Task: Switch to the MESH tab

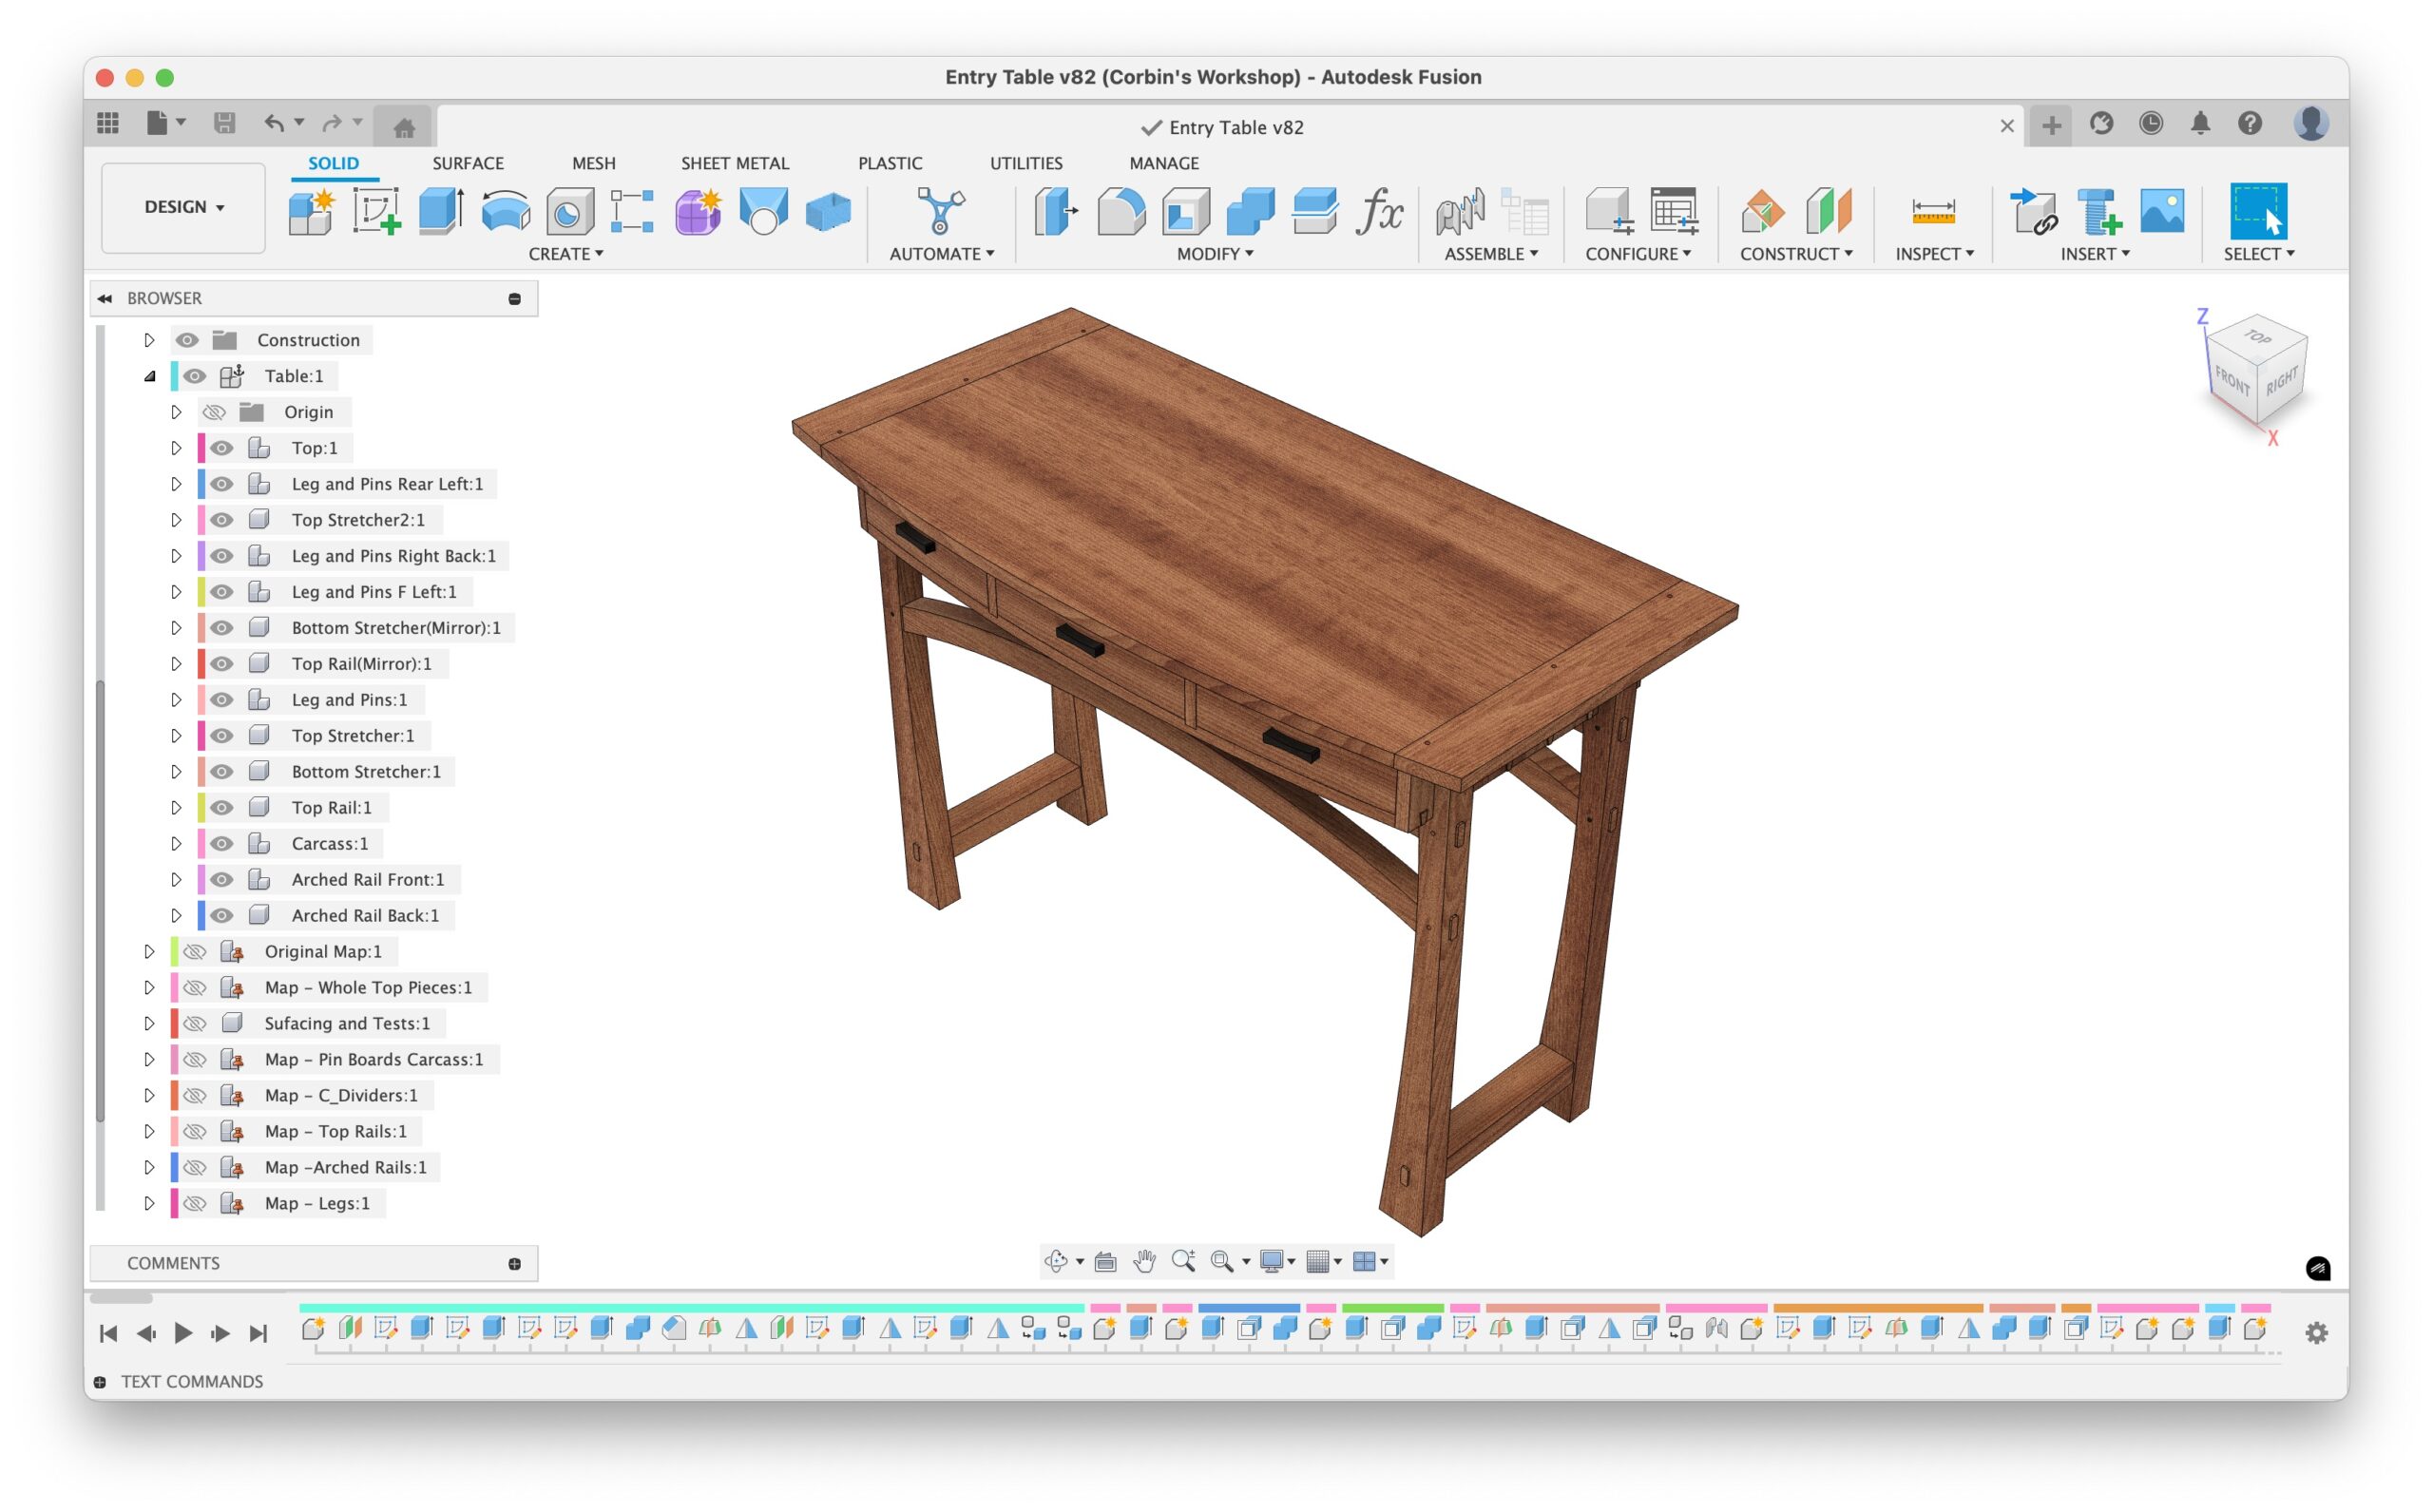Action: coord(594,163)
